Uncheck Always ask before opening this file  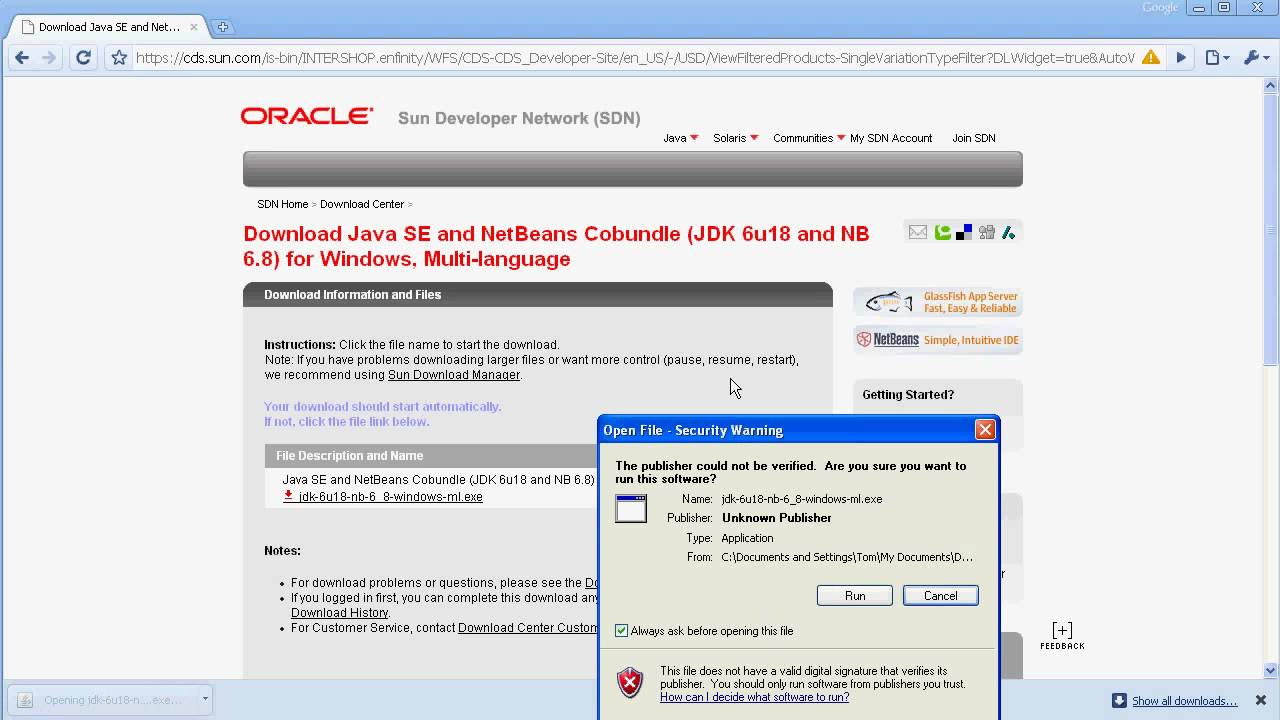tap(622, 631)
